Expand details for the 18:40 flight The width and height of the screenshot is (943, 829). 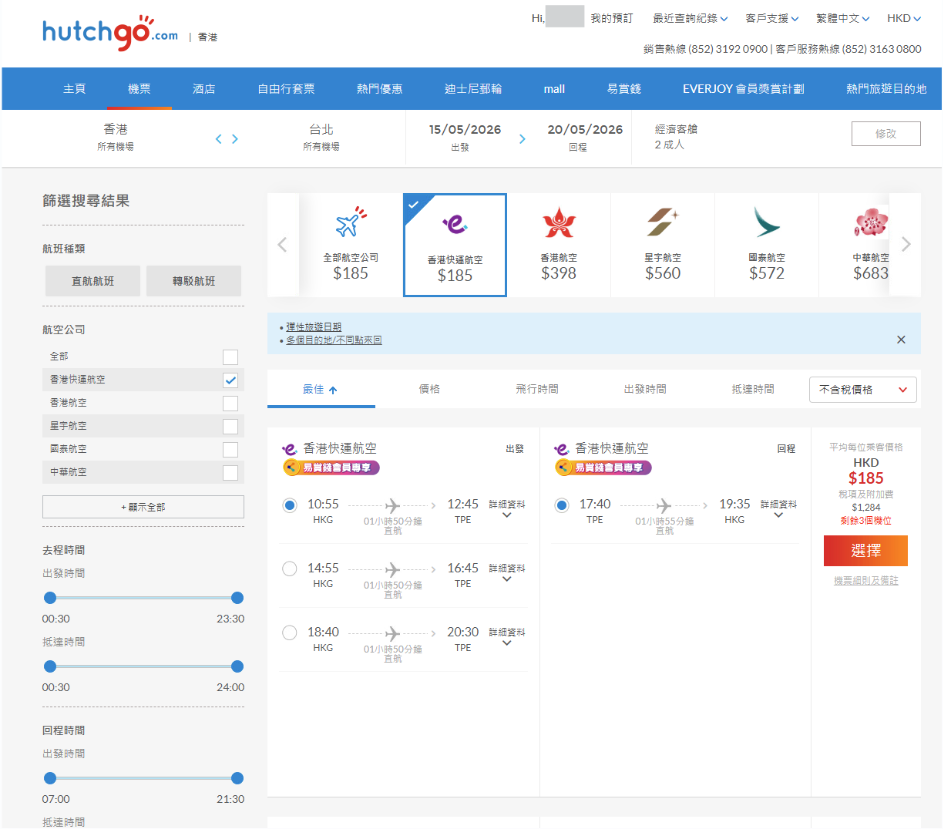coord(507,636)
